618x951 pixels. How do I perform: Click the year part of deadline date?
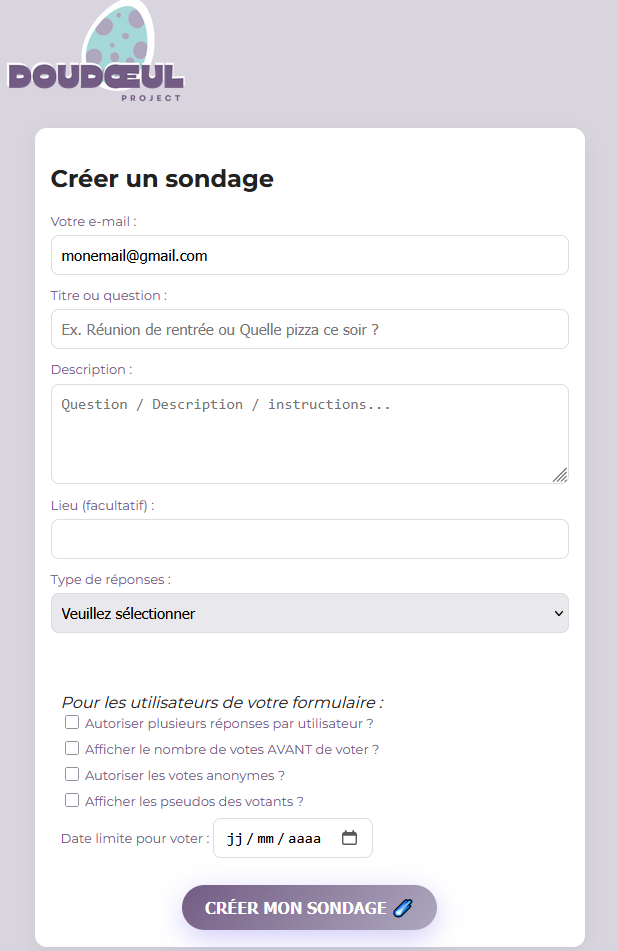tap(304, 838)
